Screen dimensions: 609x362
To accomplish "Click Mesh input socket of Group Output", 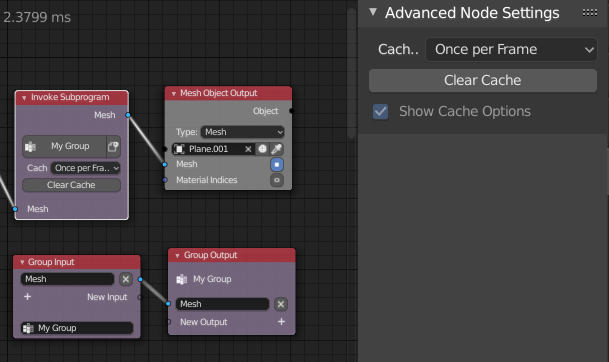I will [x=168, y=304].
